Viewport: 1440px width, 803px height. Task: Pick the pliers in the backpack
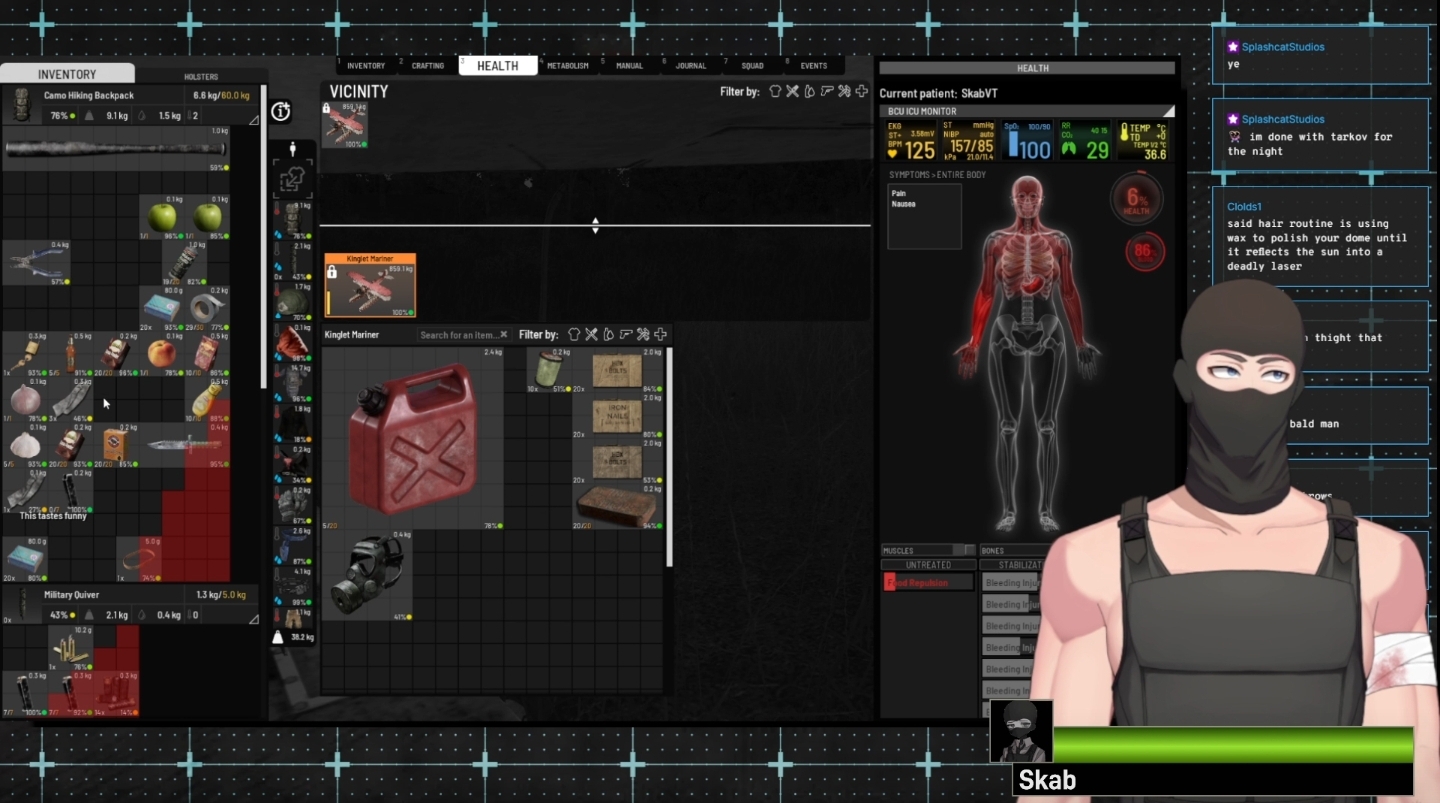pos(36,263)
